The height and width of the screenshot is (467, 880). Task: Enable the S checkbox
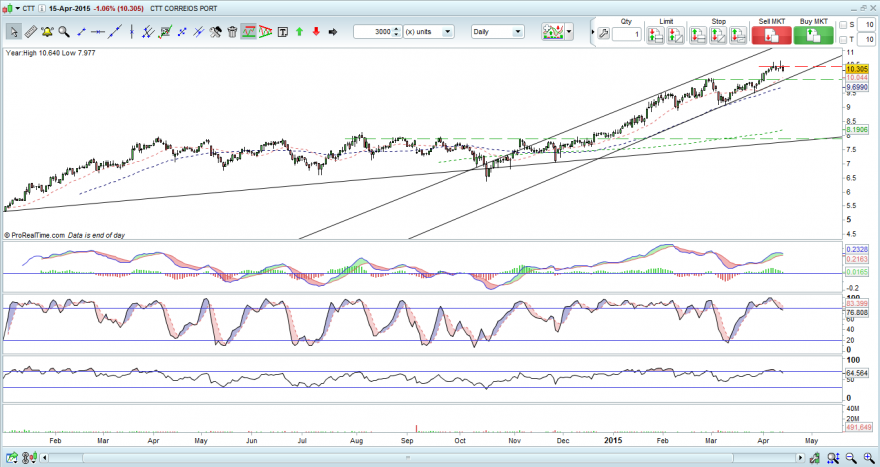point(843,25)
